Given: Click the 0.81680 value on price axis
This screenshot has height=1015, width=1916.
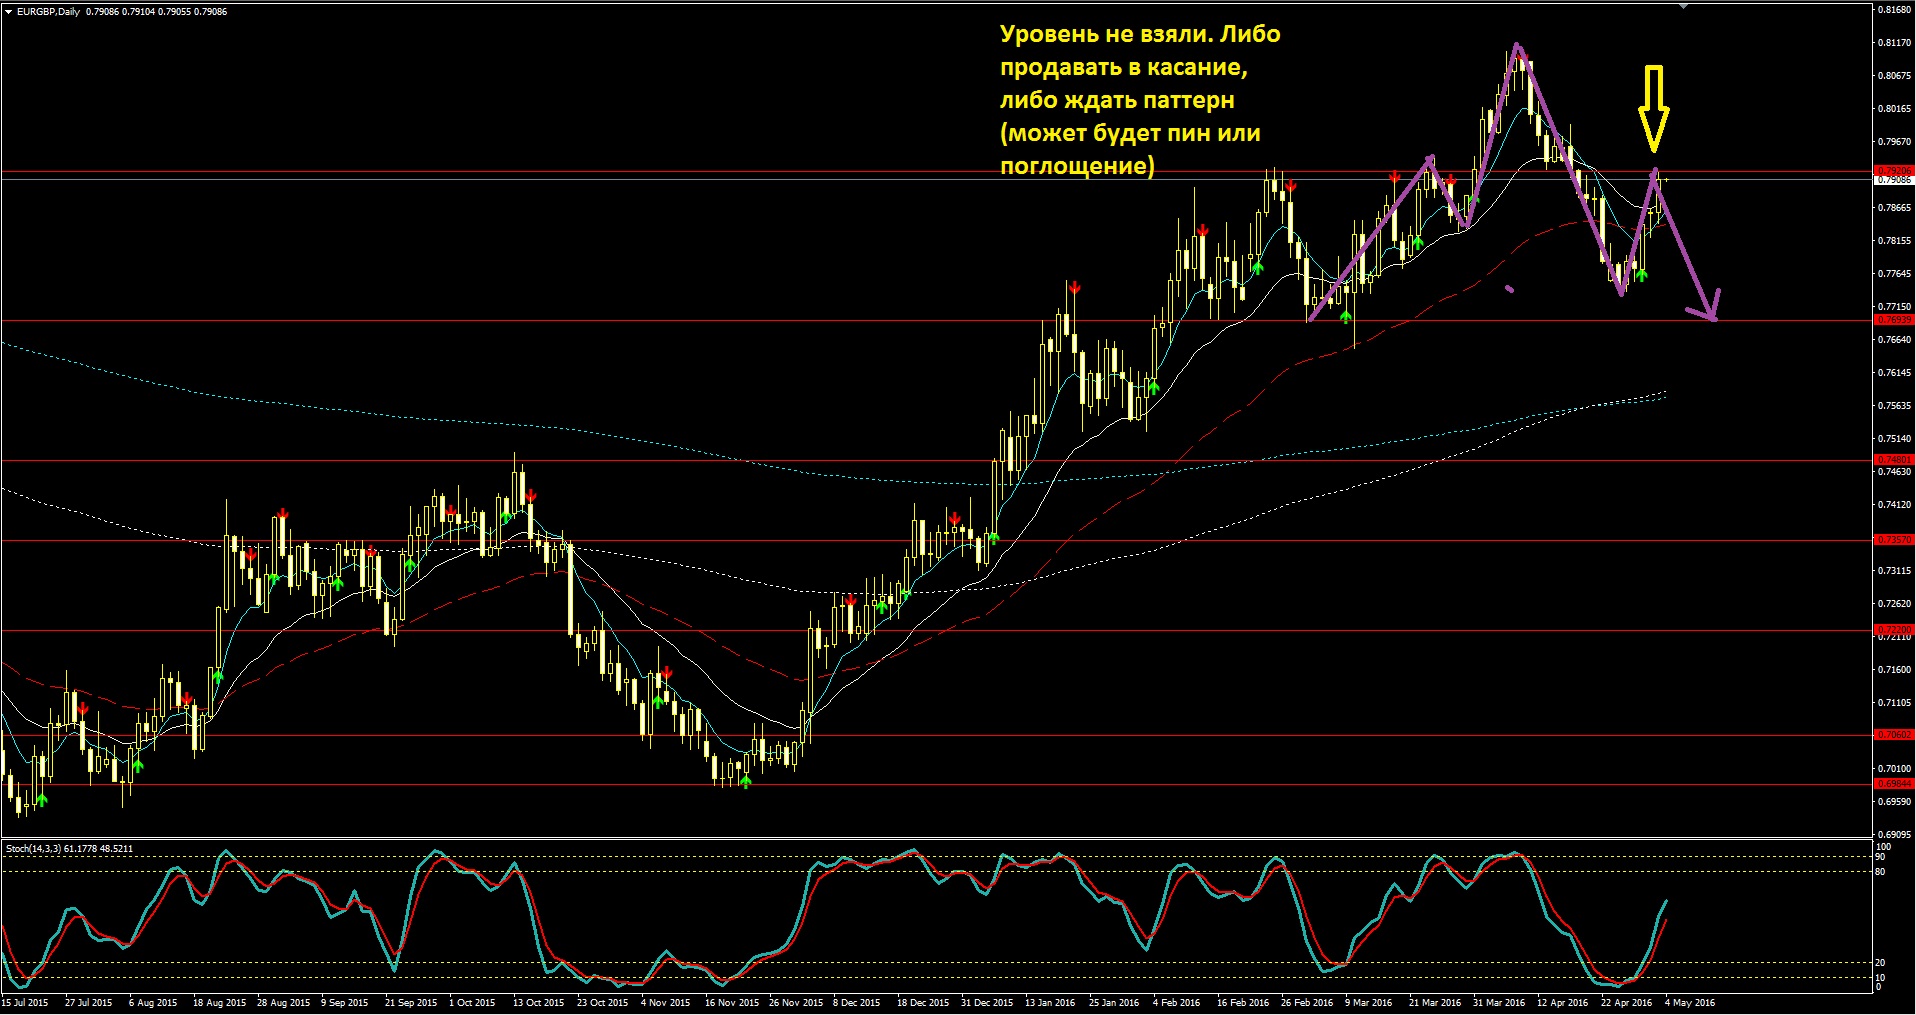Looking at the screenshot, I should coord(1895,10).
